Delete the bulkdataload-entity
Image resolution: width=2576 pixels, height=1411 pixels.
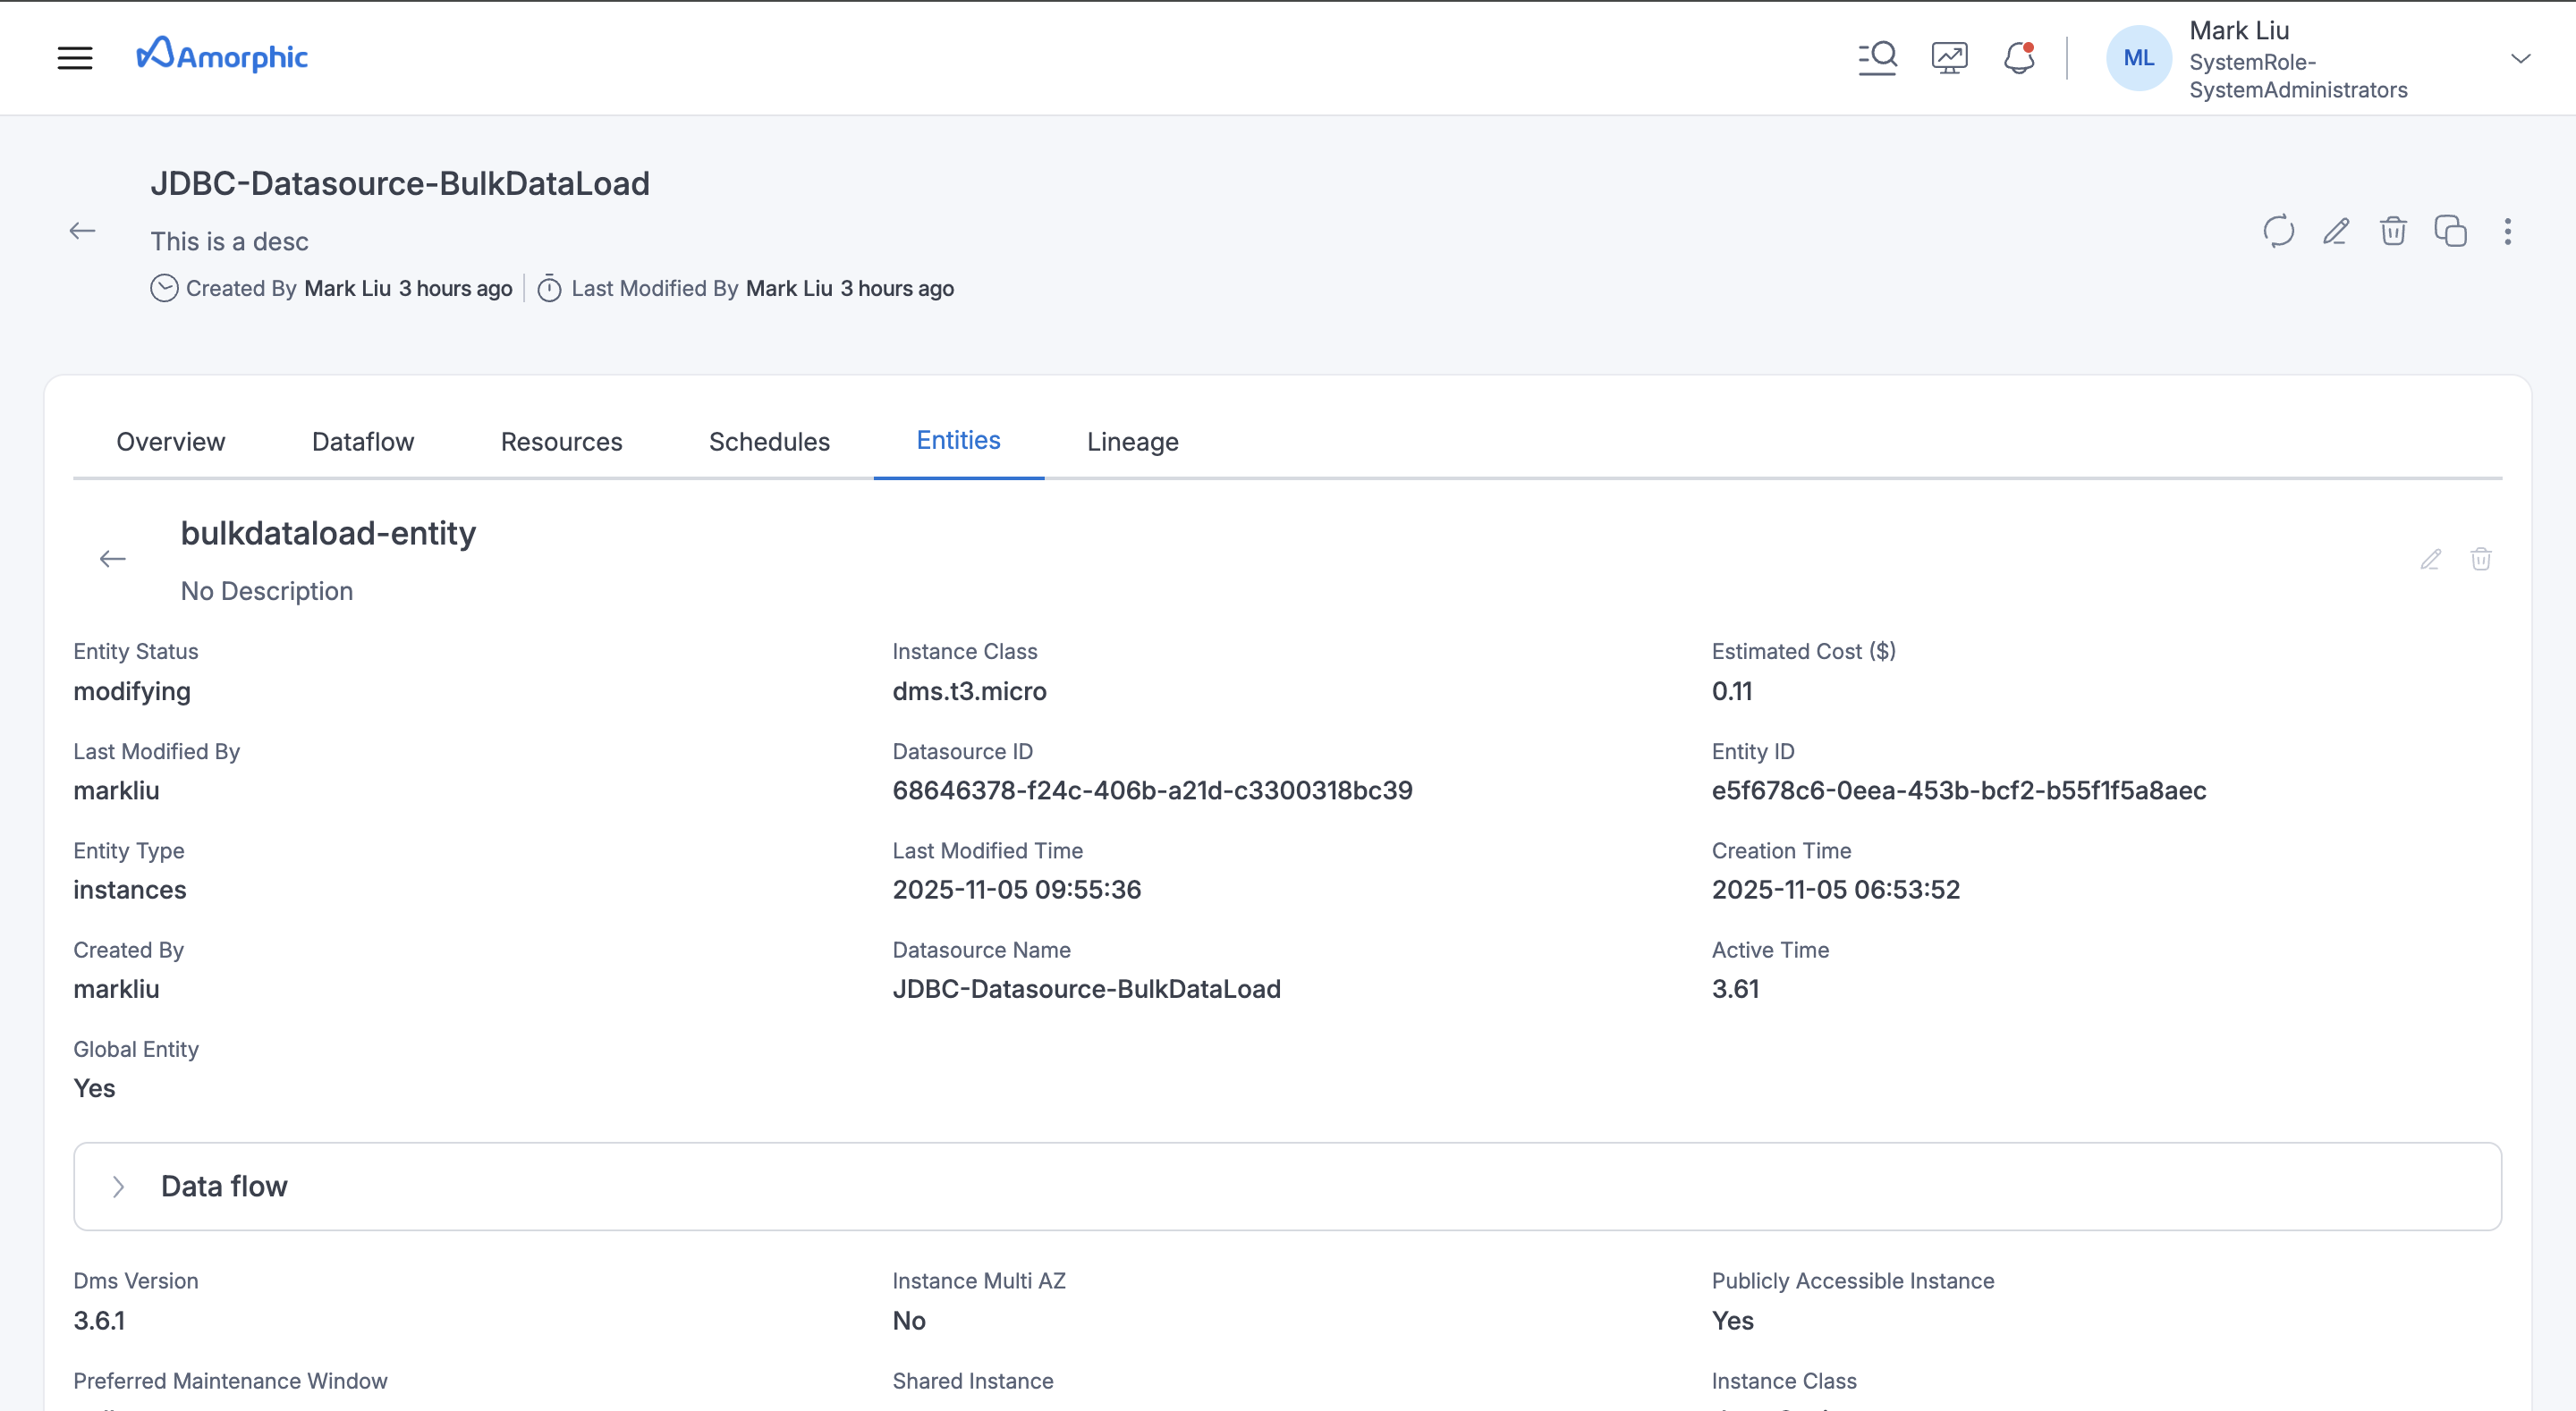coord(2482,559)
